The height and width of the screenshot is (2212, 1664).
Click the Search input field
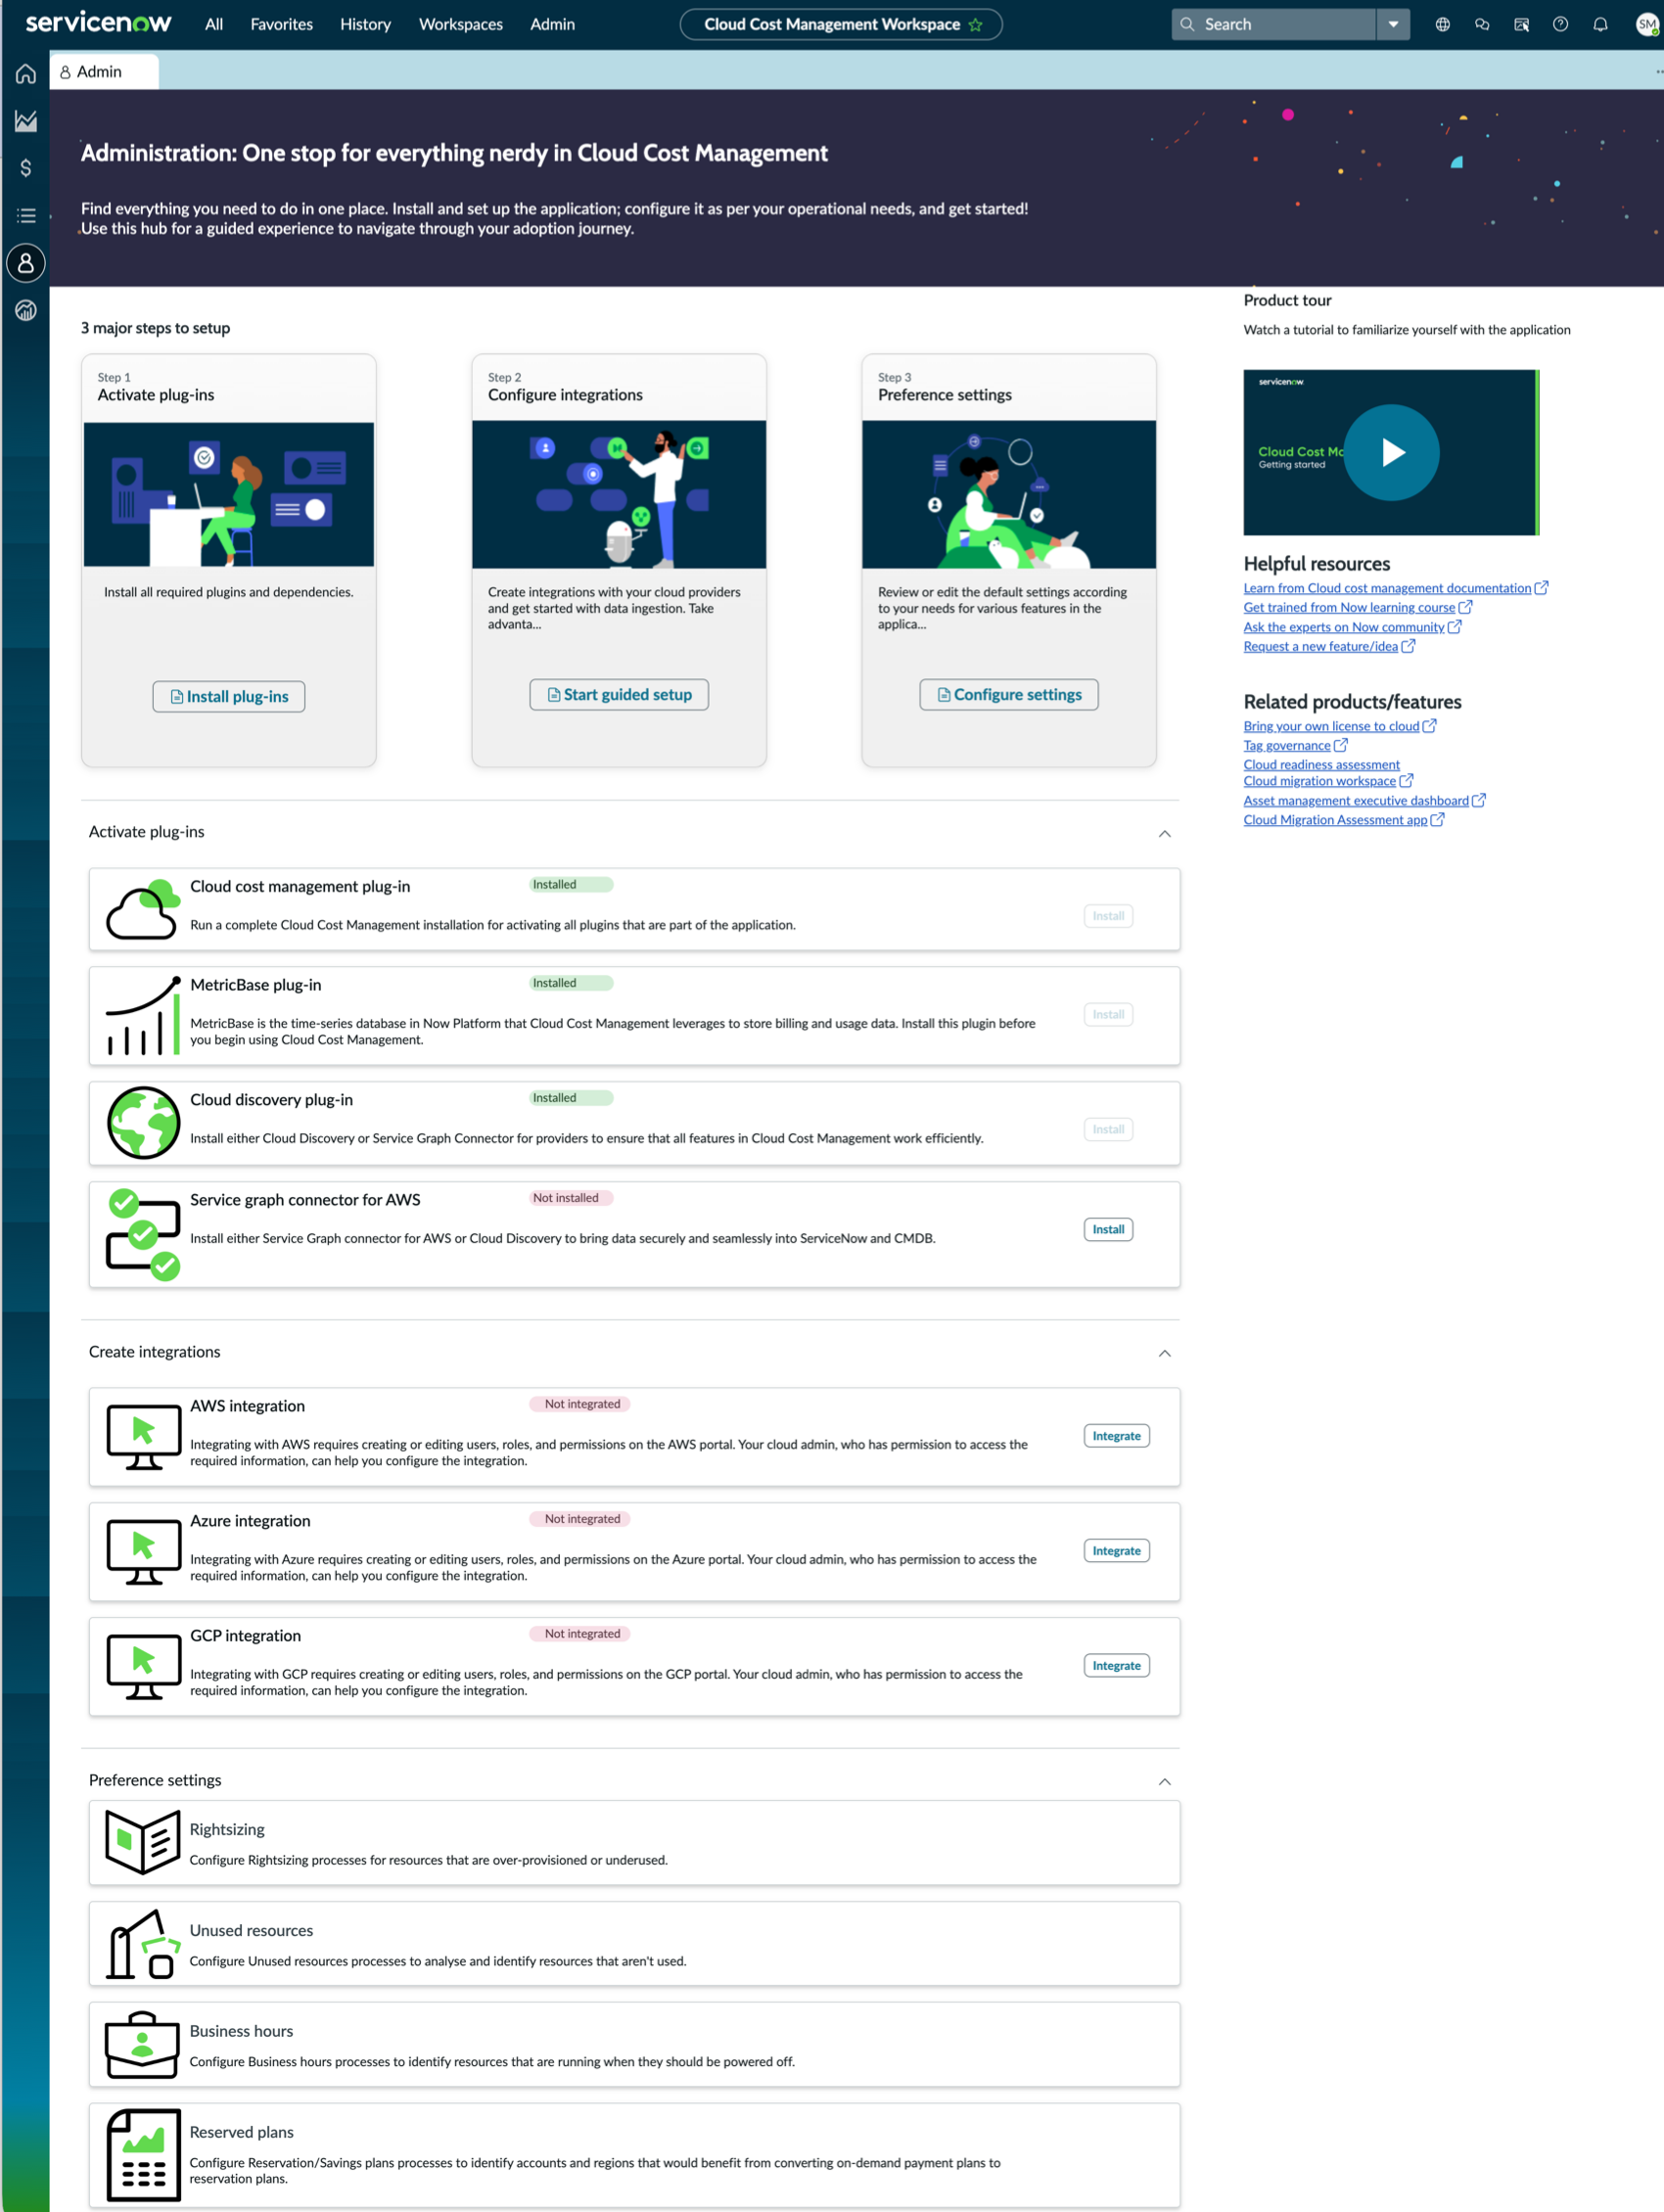(1273, 24)
